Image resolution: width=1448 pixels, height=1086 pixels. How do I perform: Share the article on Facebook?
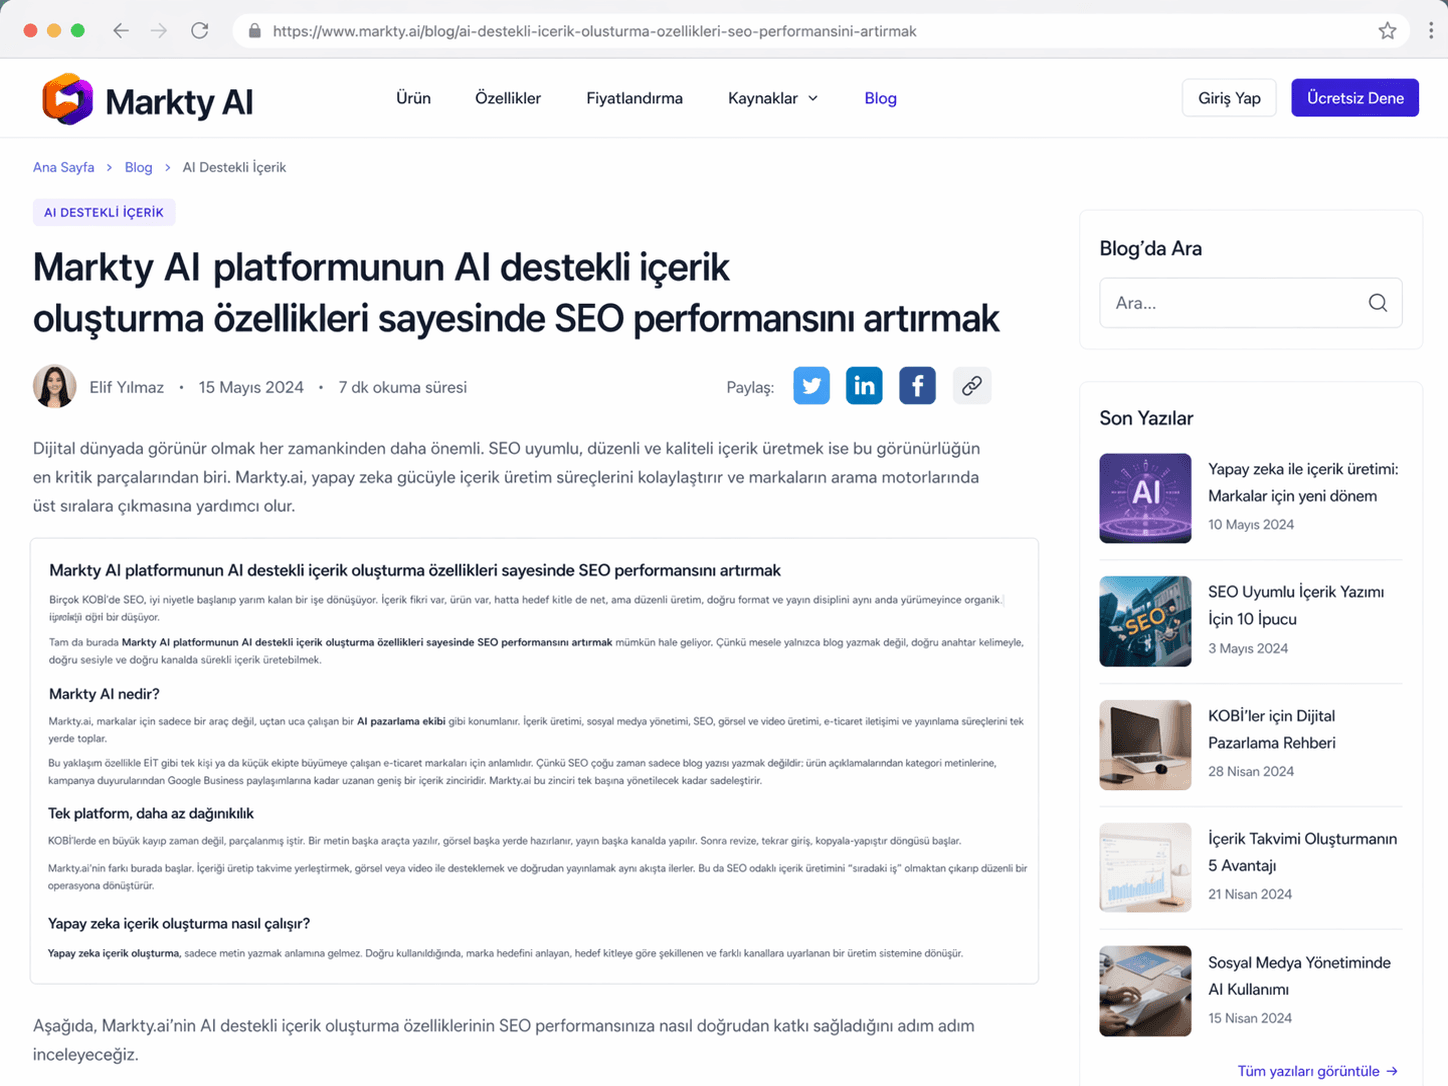[x=917, y=386]
